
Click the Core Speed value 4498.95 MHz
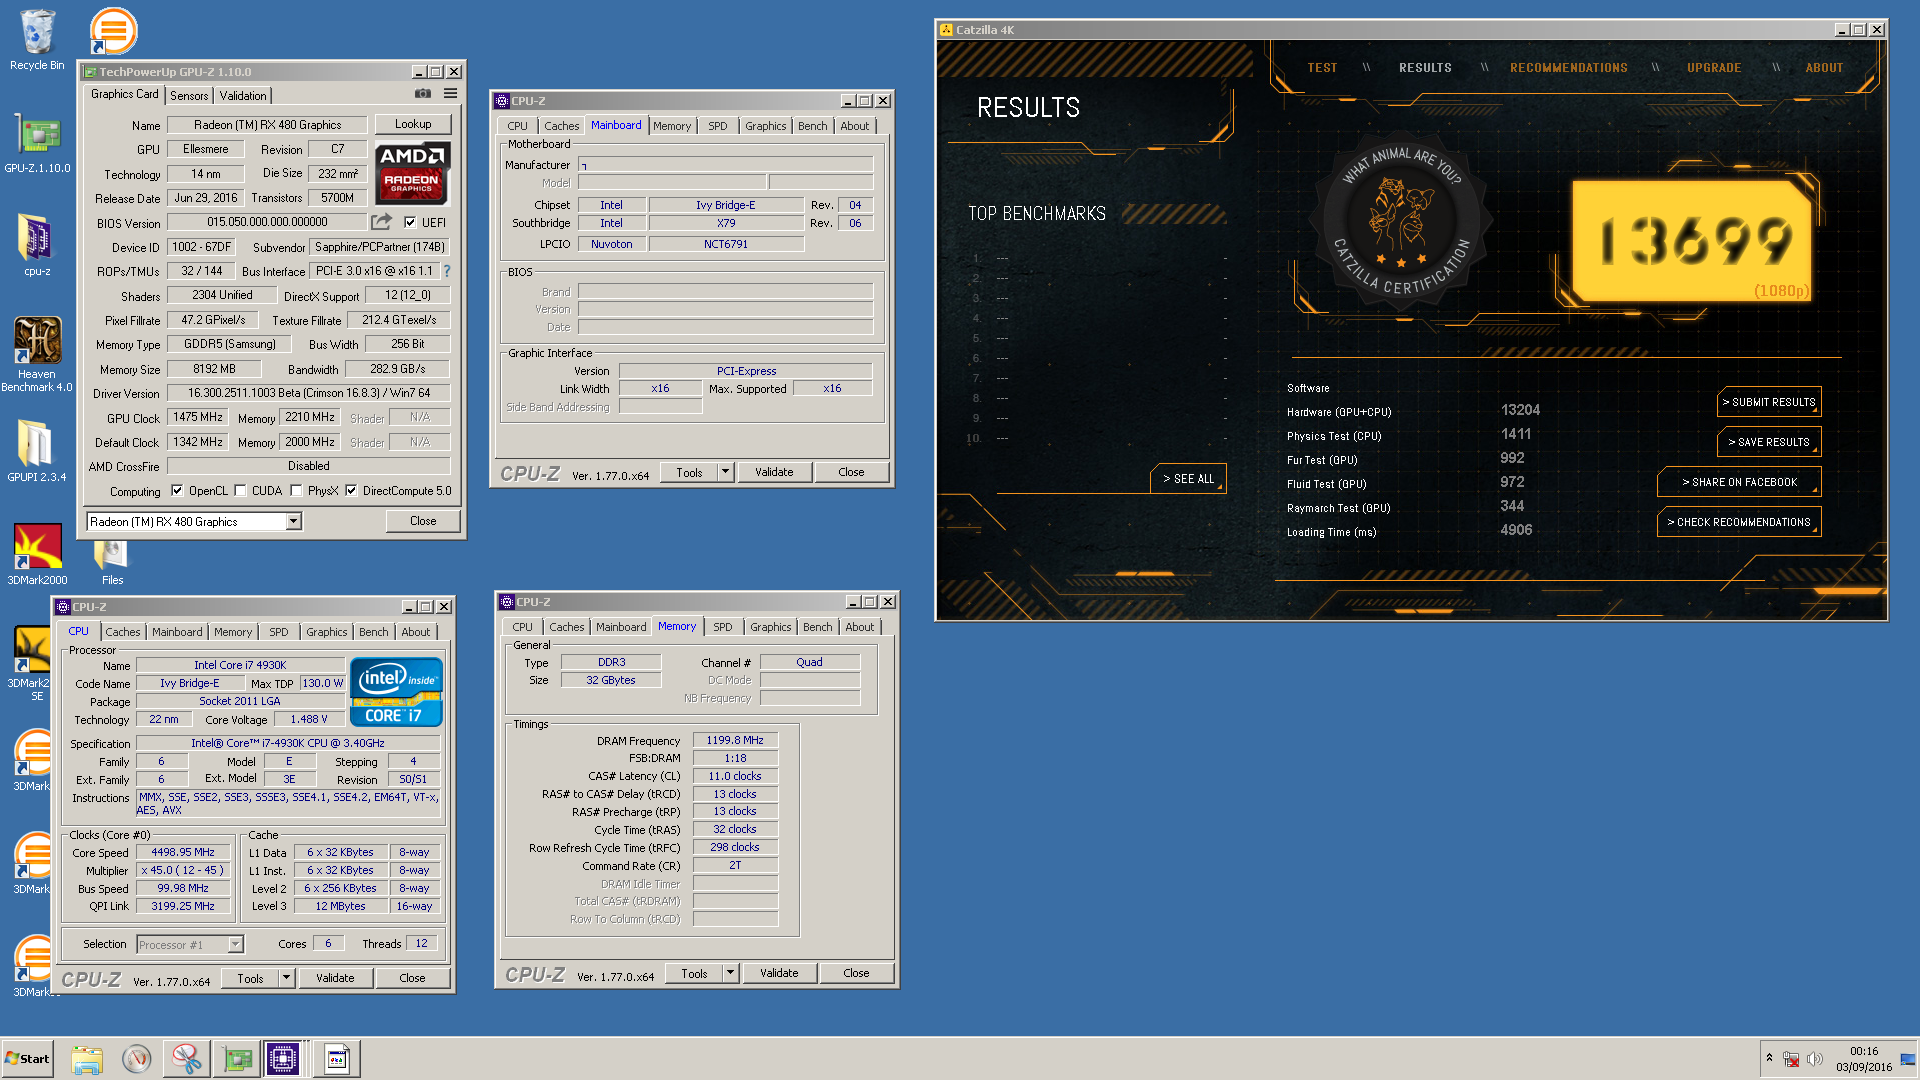click(x=183, y=853)
